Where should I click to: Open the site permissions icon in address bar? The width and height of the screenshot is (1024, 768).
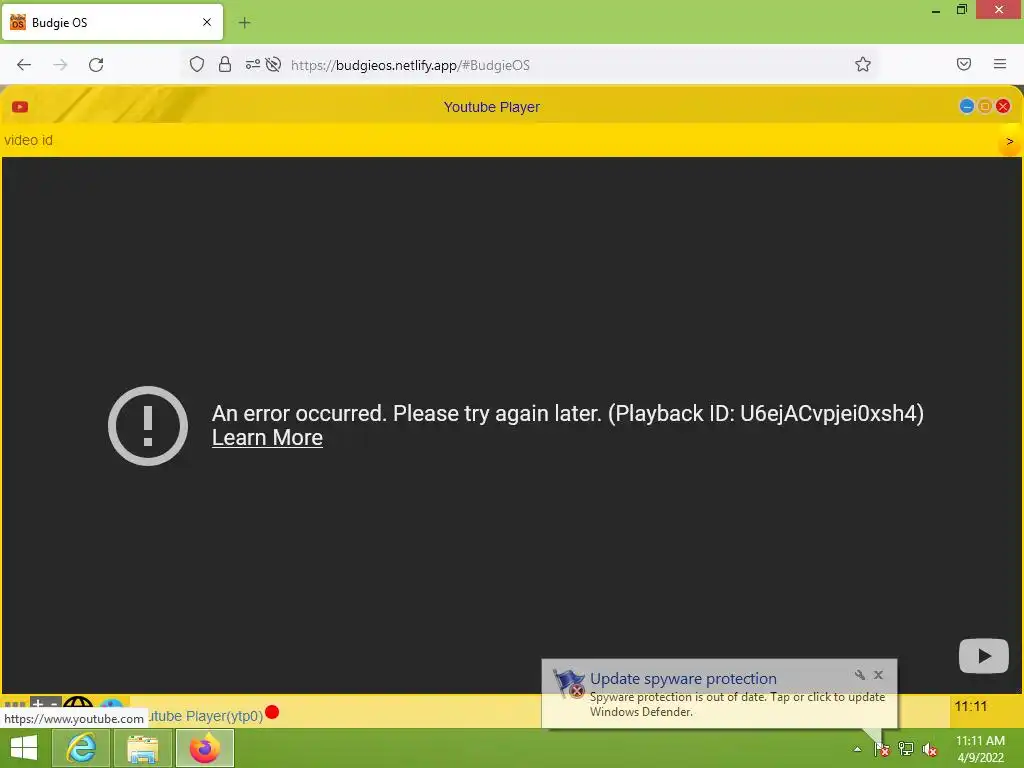pos(252,64)
